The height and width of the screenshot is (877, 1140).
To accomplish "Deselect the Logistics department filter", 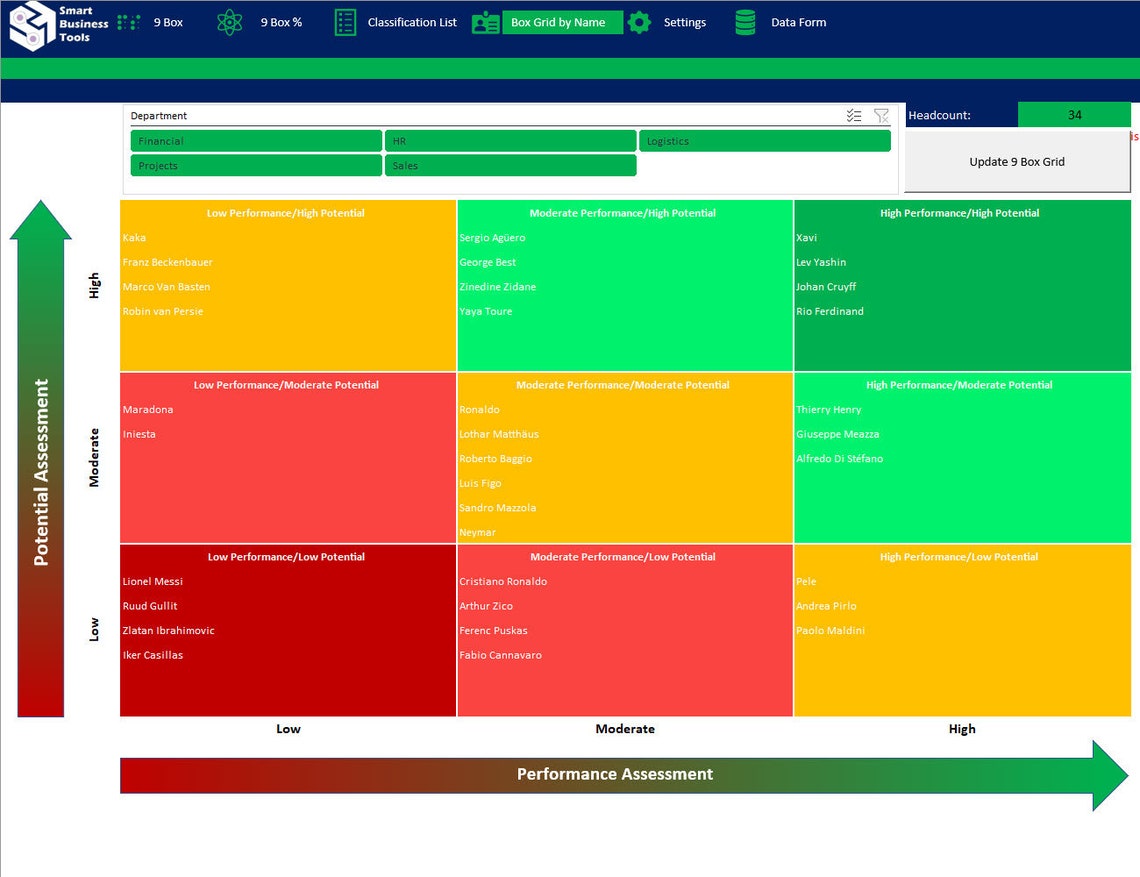I will click(765, 141).
